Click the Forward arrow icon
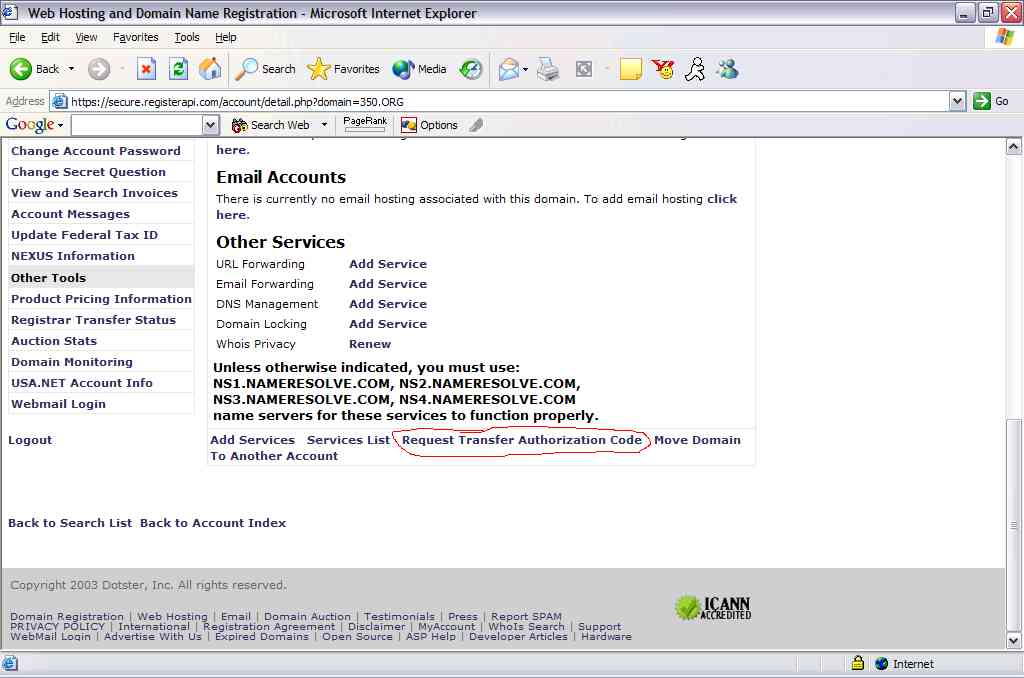The image size is (1024, 678). 99,69
